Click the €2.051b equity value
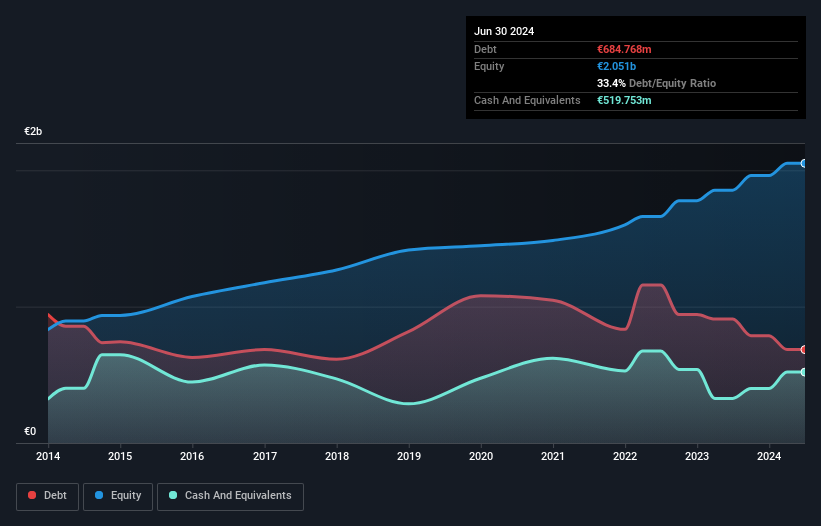This screenshot has width=821, height=526. coord(616,66)
